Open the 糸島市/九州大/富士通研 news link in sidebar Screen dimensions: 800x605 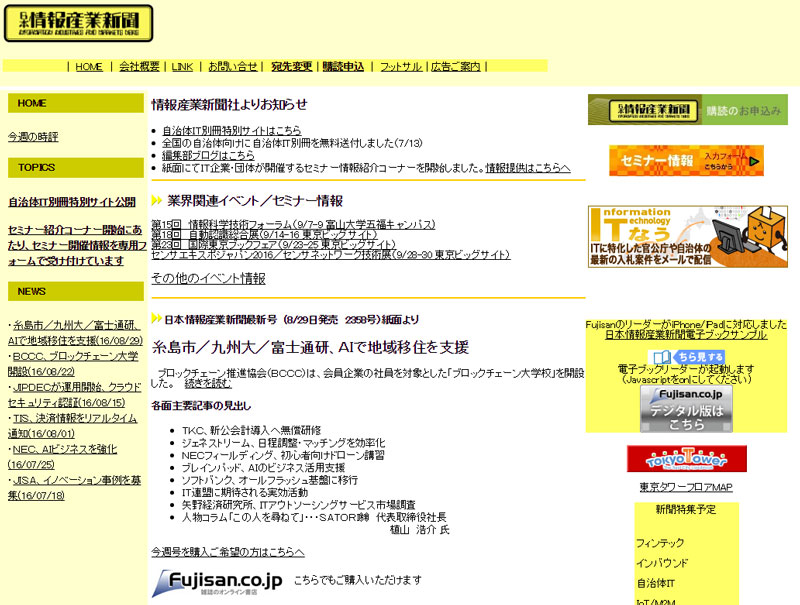click(x=75, y=333)
